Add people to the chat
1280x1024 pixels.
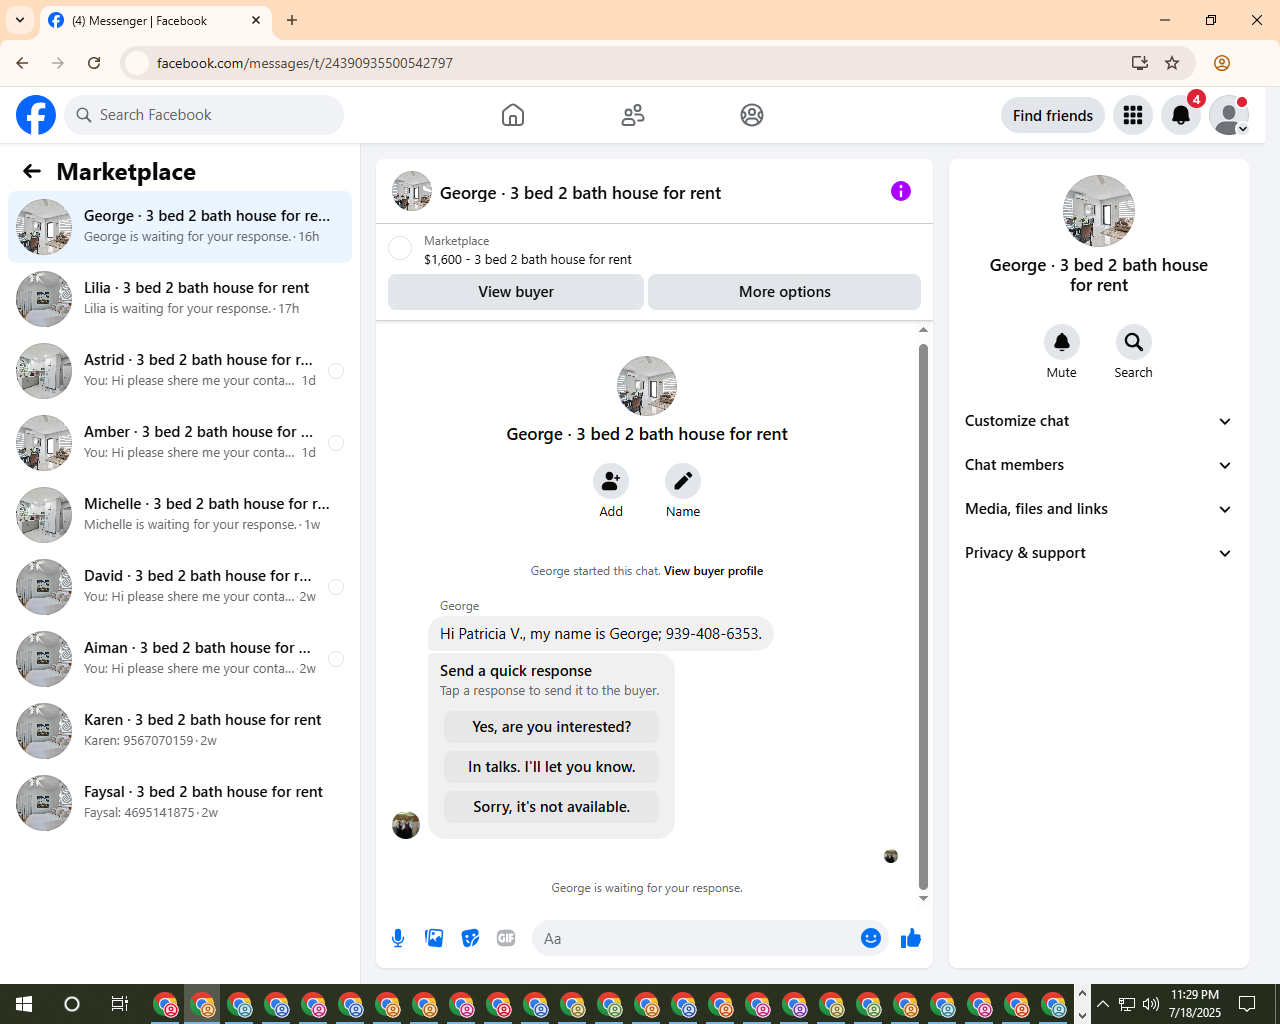(x=611, y=481)
